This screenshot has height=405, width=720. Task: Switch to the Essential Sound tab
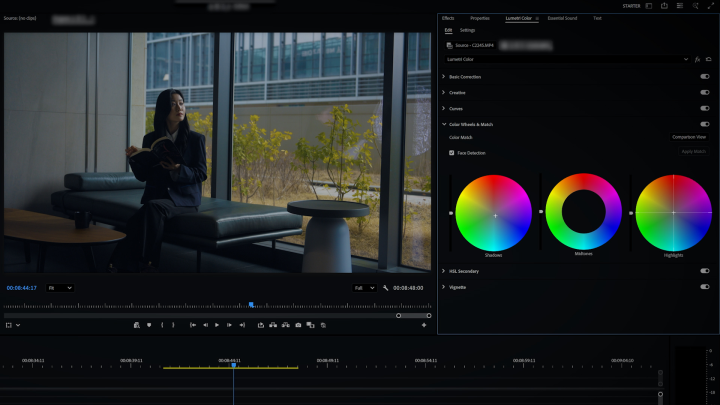pos(562,18)
